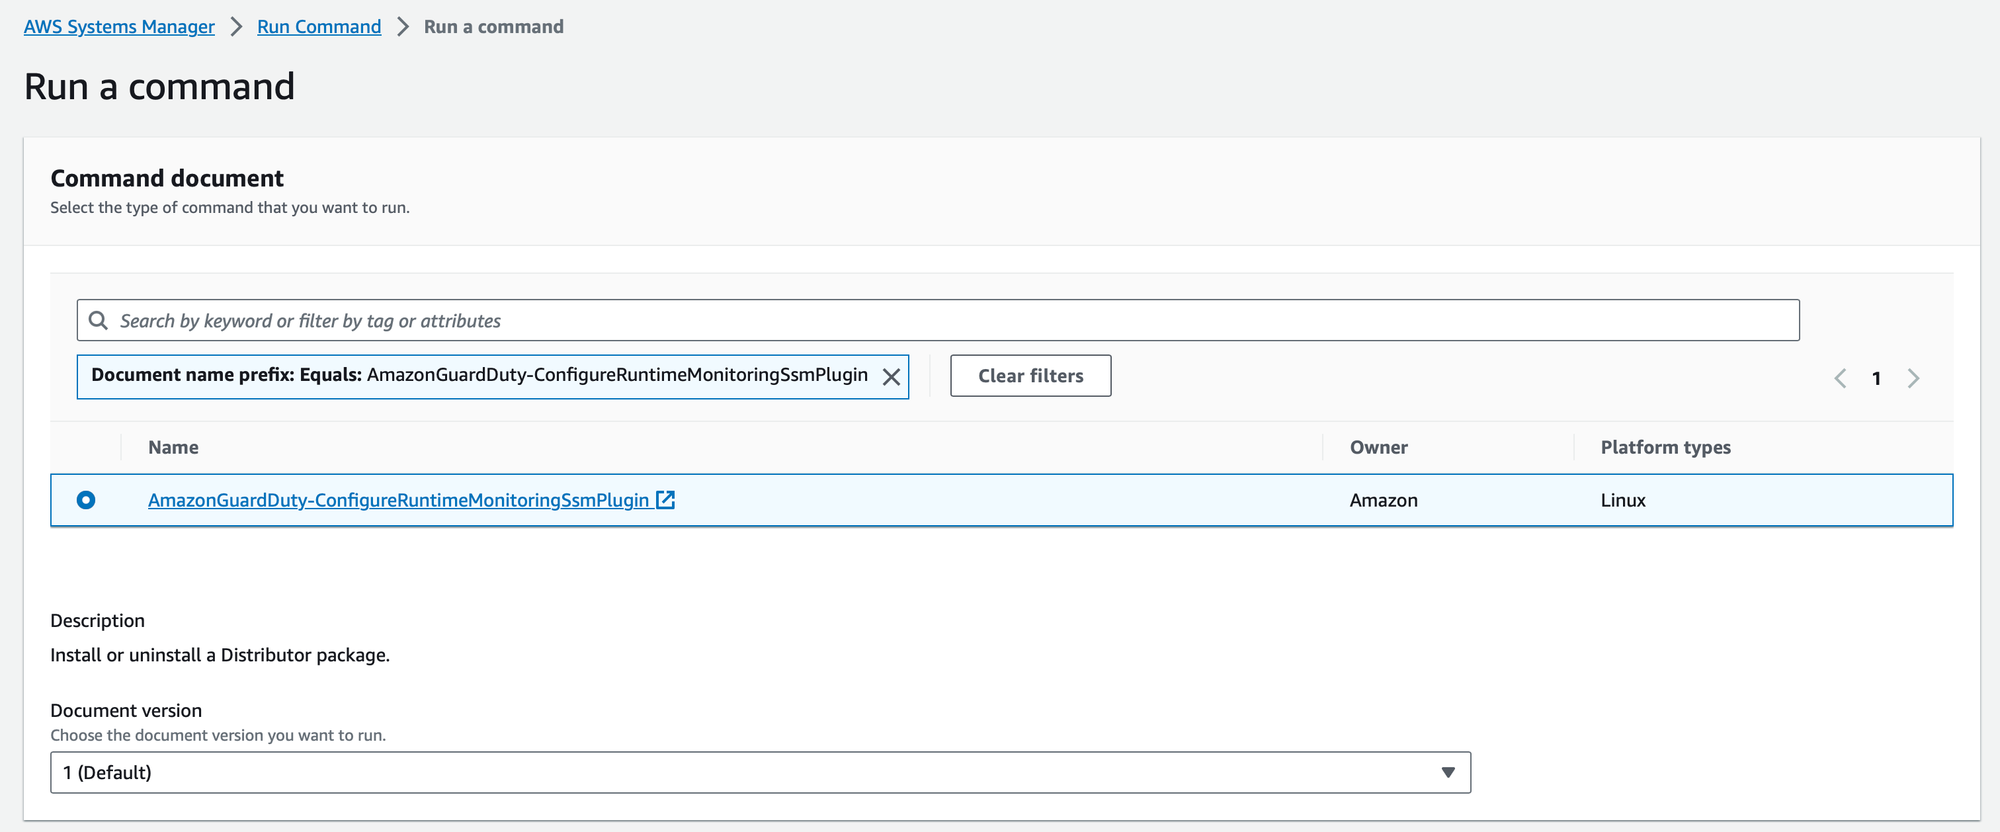Go to next page of documents
This screenshot has width=2000, height=832.
pos(1913,378)
